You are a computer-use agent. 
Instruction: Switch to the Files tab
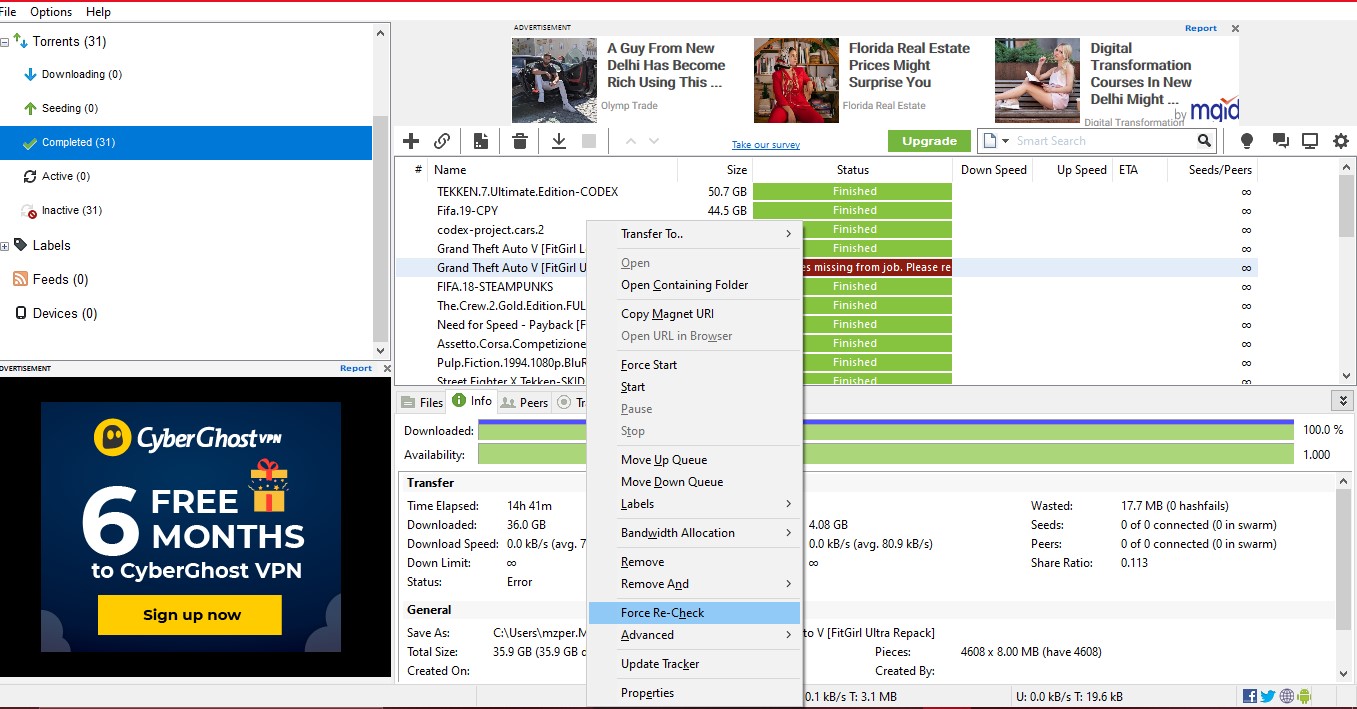422,402
